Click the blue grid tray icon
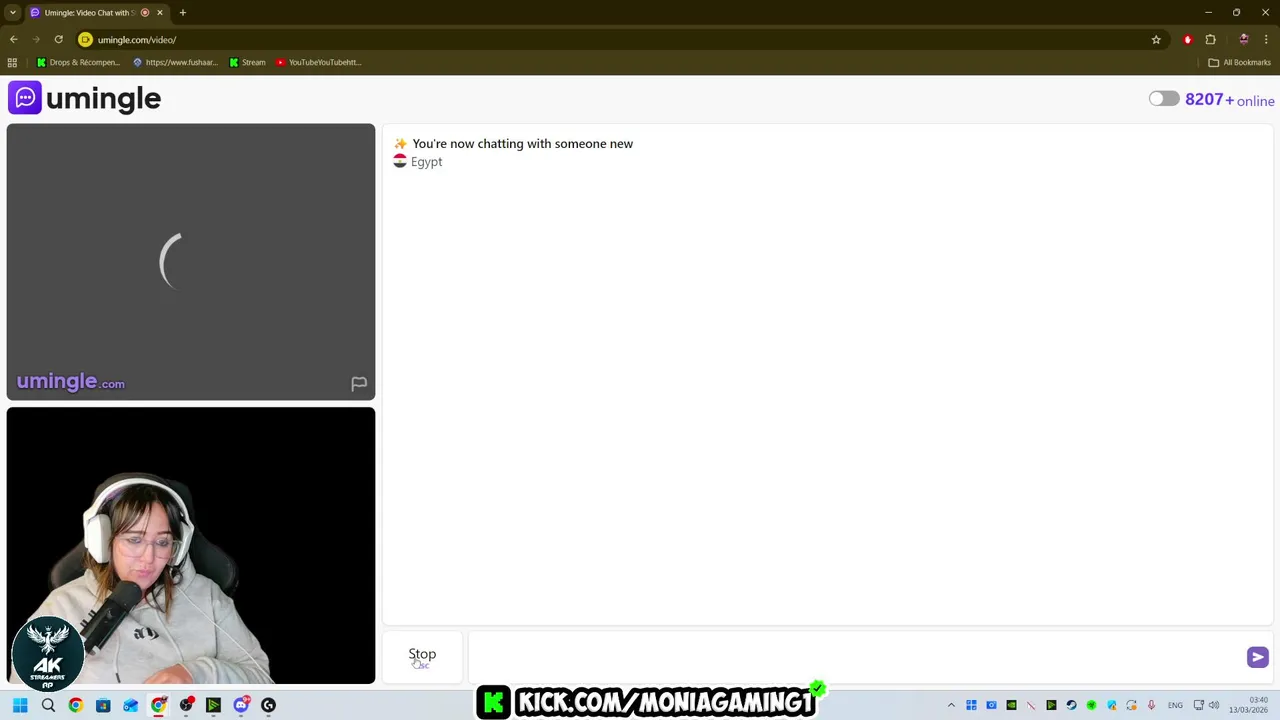Screen dimensions: 1280x720 [971, 705]
